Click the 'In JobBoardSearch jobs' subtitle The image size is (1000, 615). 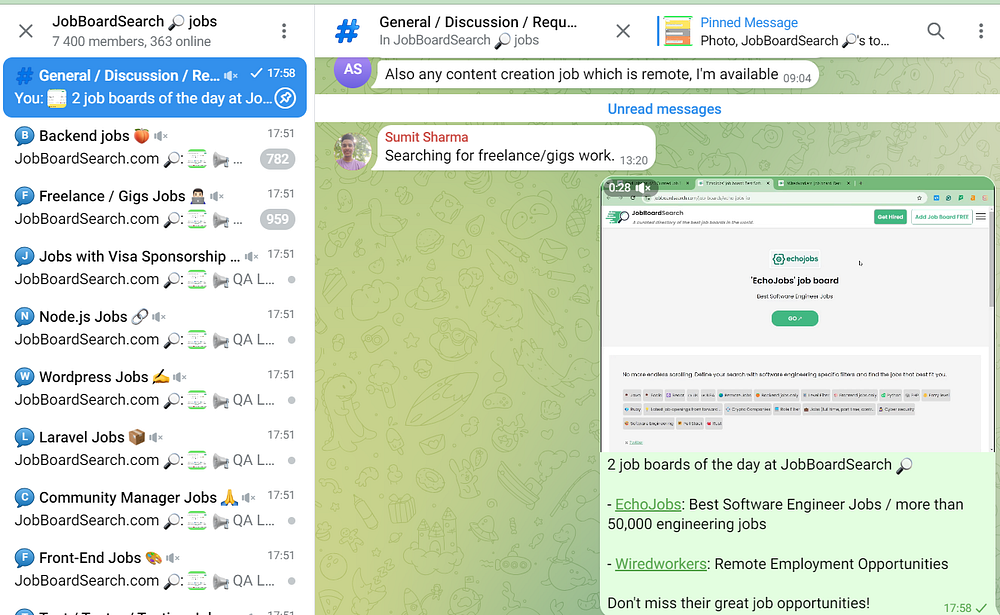[x=459, y=40]
